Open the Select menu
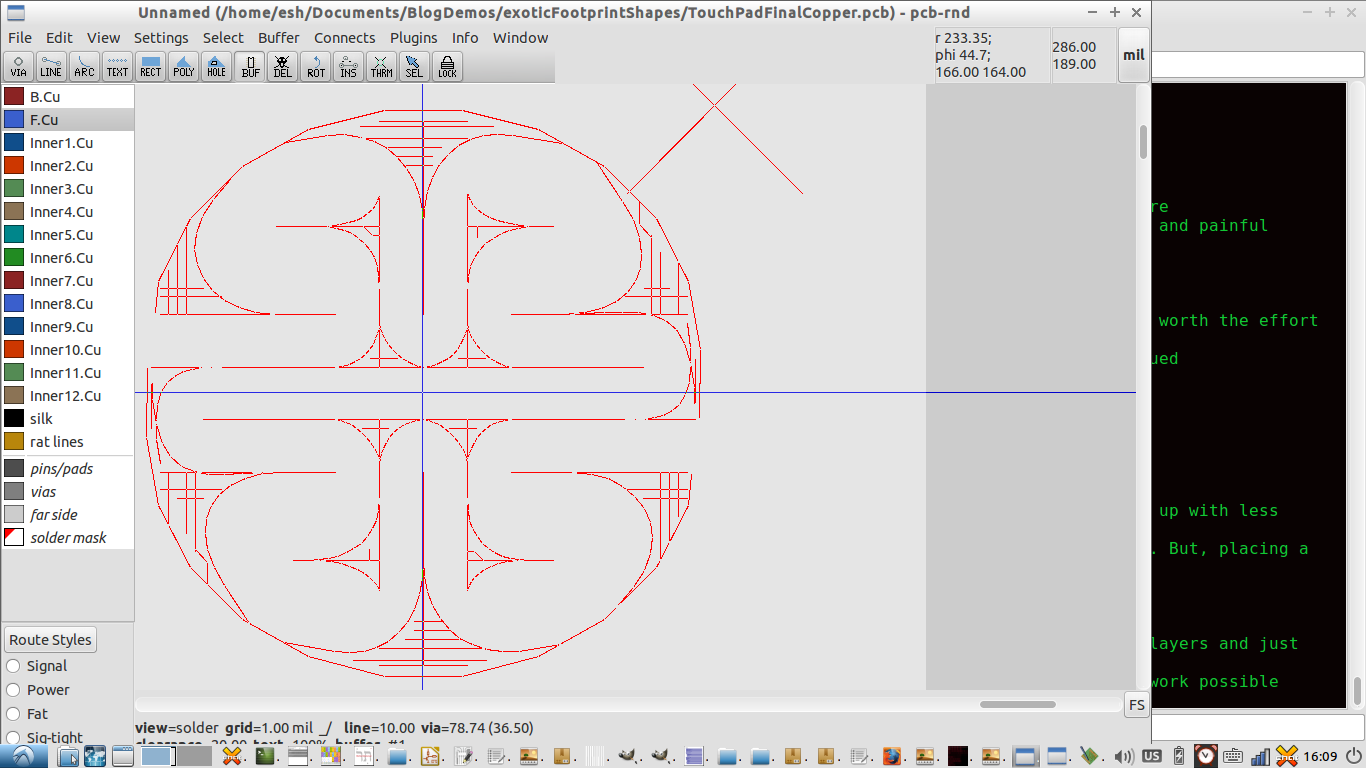The height and width of the screenshot is (768, 1366). click(223, 38)
